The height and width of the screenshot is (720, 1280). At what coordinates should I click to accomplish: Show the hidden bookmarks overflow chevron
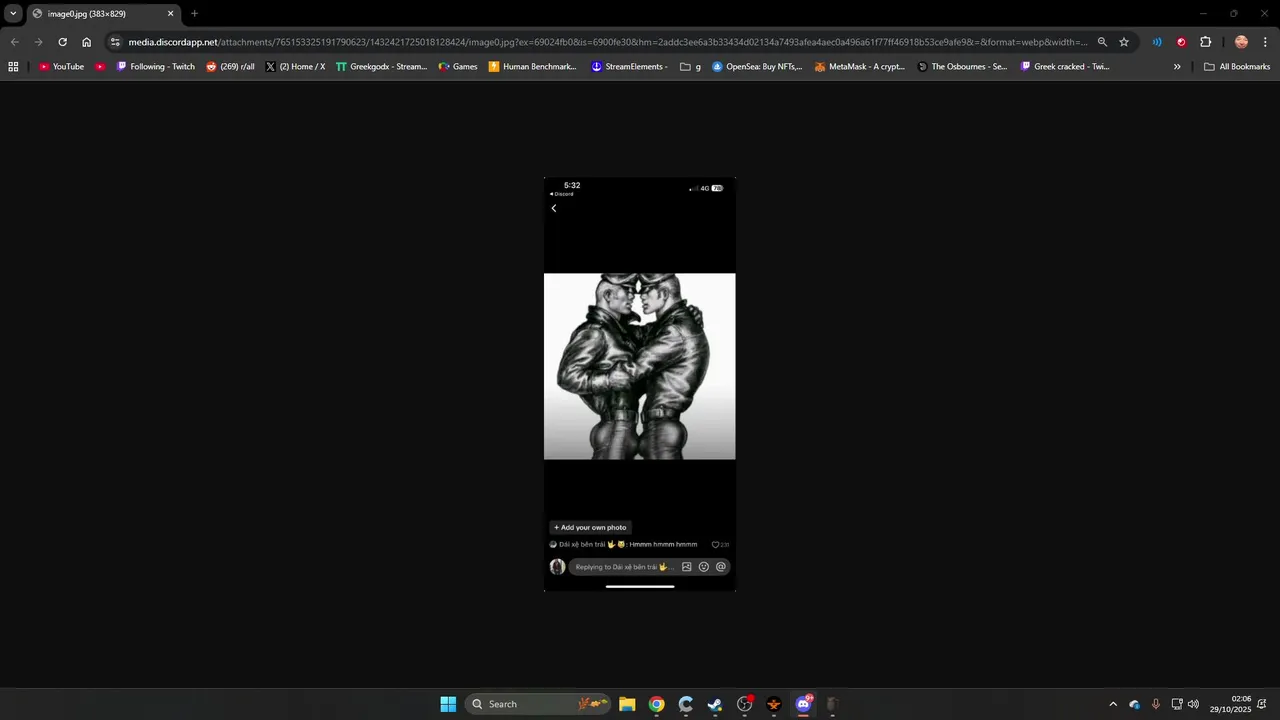tap(1177, 67)
